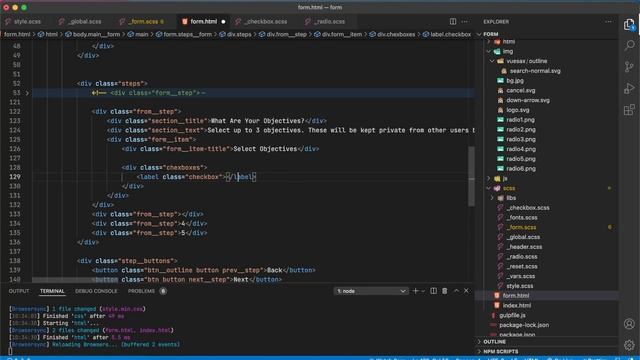Image resolution: width=640 pixels, height=360 pixels.
Task: Split the terminal panel
Action: pyautogui.click(x=433, y=291)
